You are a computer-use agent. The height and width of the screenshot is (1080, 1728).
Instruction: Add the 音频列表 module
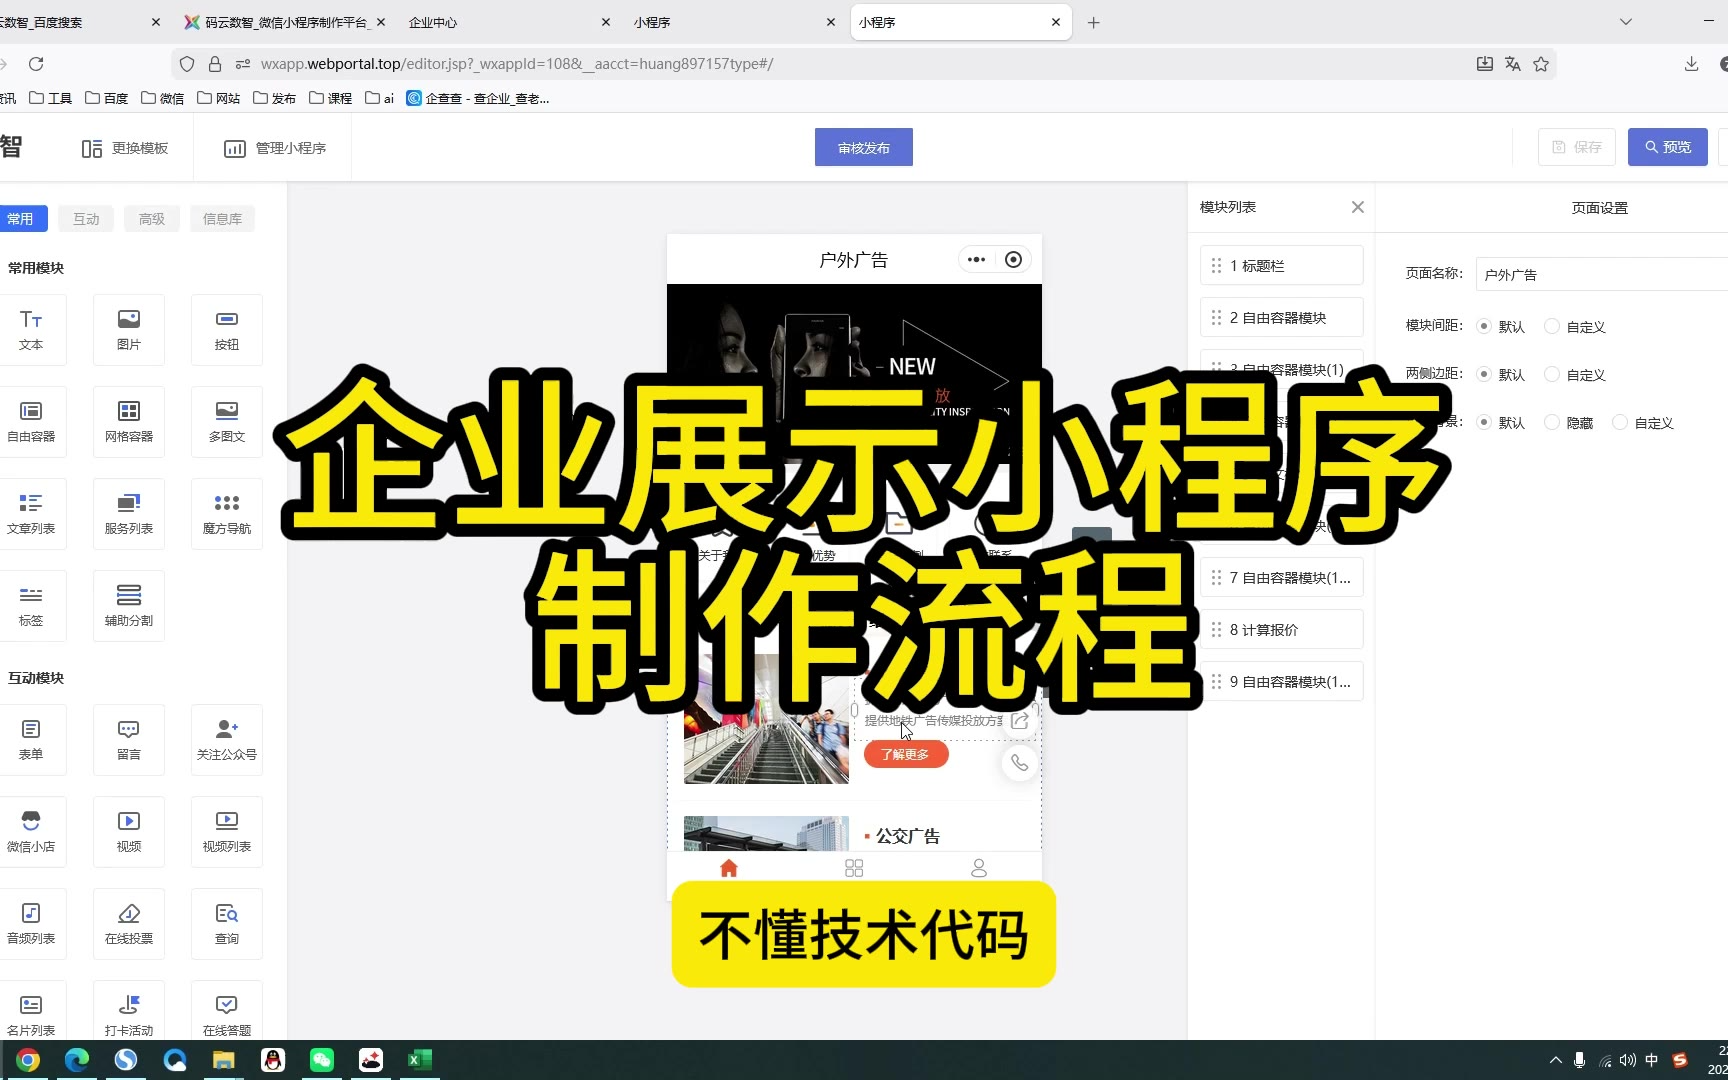point(31,924)
